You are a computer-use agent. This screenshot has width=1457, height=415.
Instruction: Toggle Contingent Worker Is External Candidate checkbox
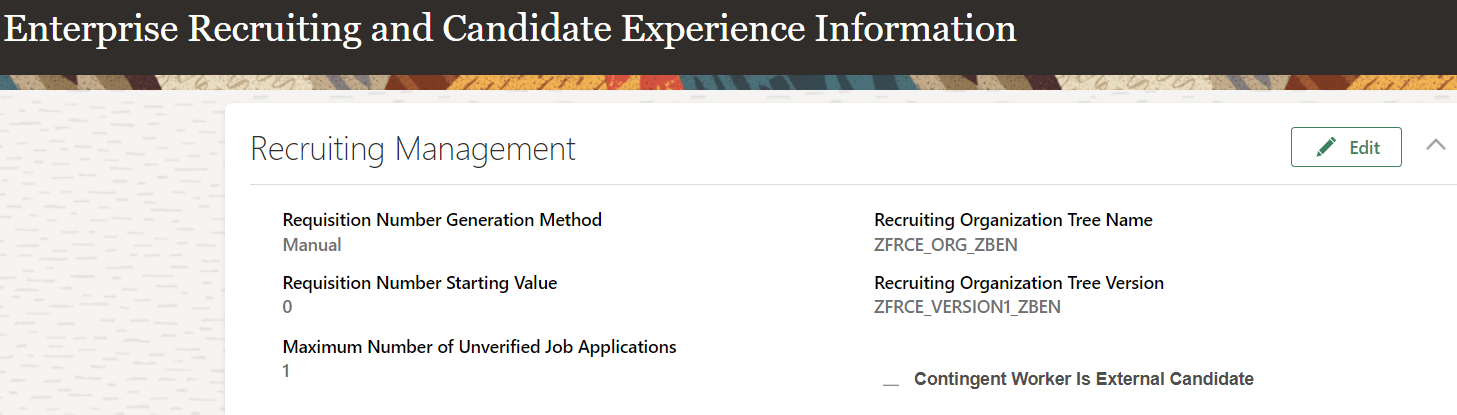pos(891,381)
